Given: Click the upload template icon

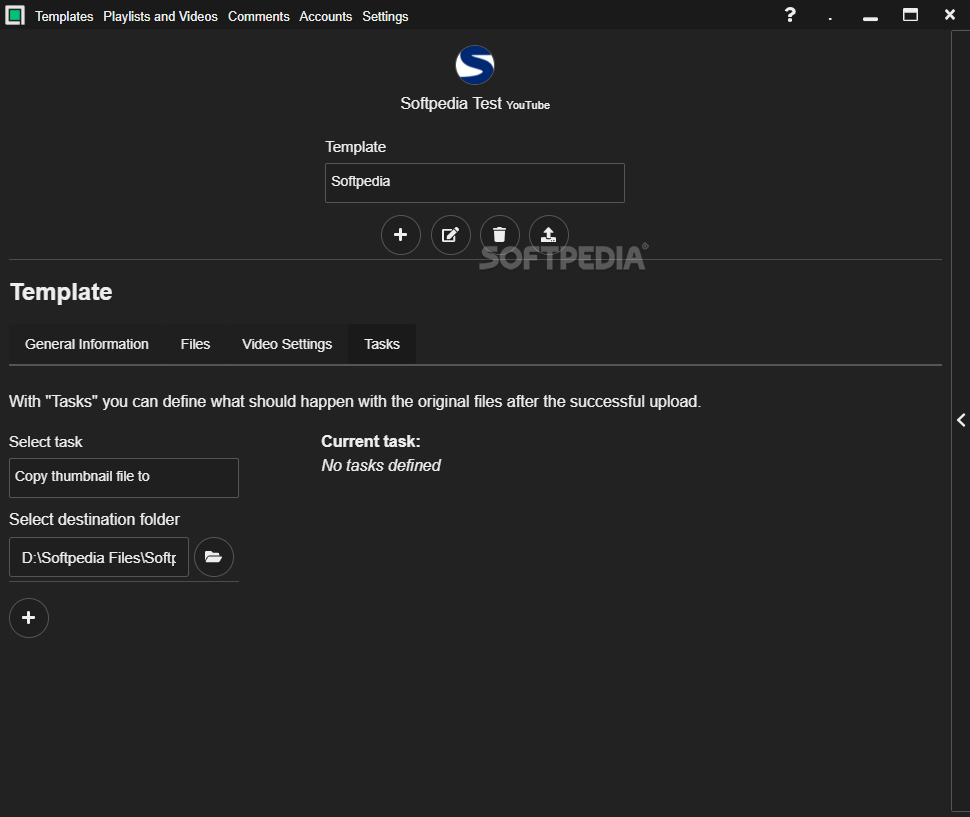Looking at the screenshot, I should (x=549, y=235).
